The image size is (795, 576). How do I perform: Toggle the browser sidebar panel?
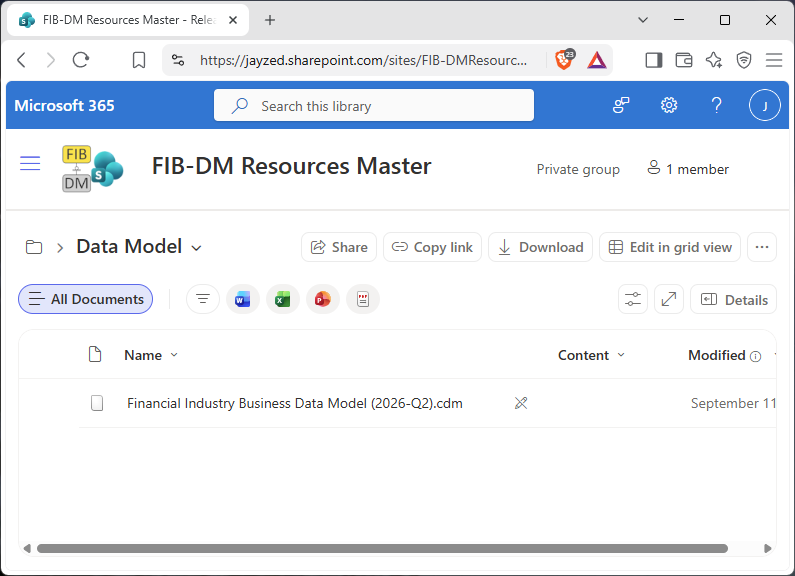[x=654, y=60]
